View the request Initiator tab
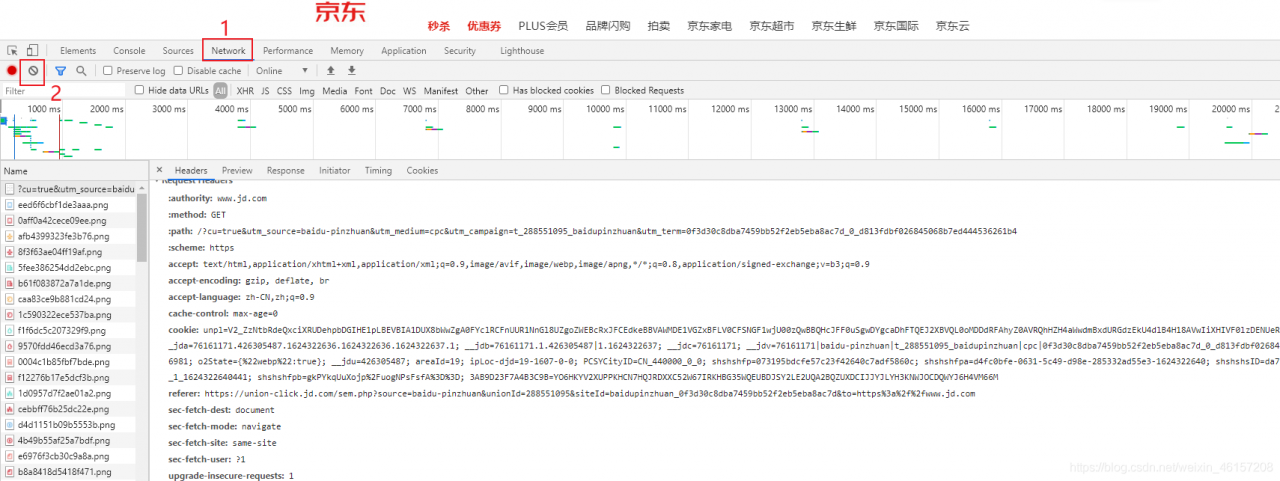1280x481 pixels. click(x=335, y=171)
